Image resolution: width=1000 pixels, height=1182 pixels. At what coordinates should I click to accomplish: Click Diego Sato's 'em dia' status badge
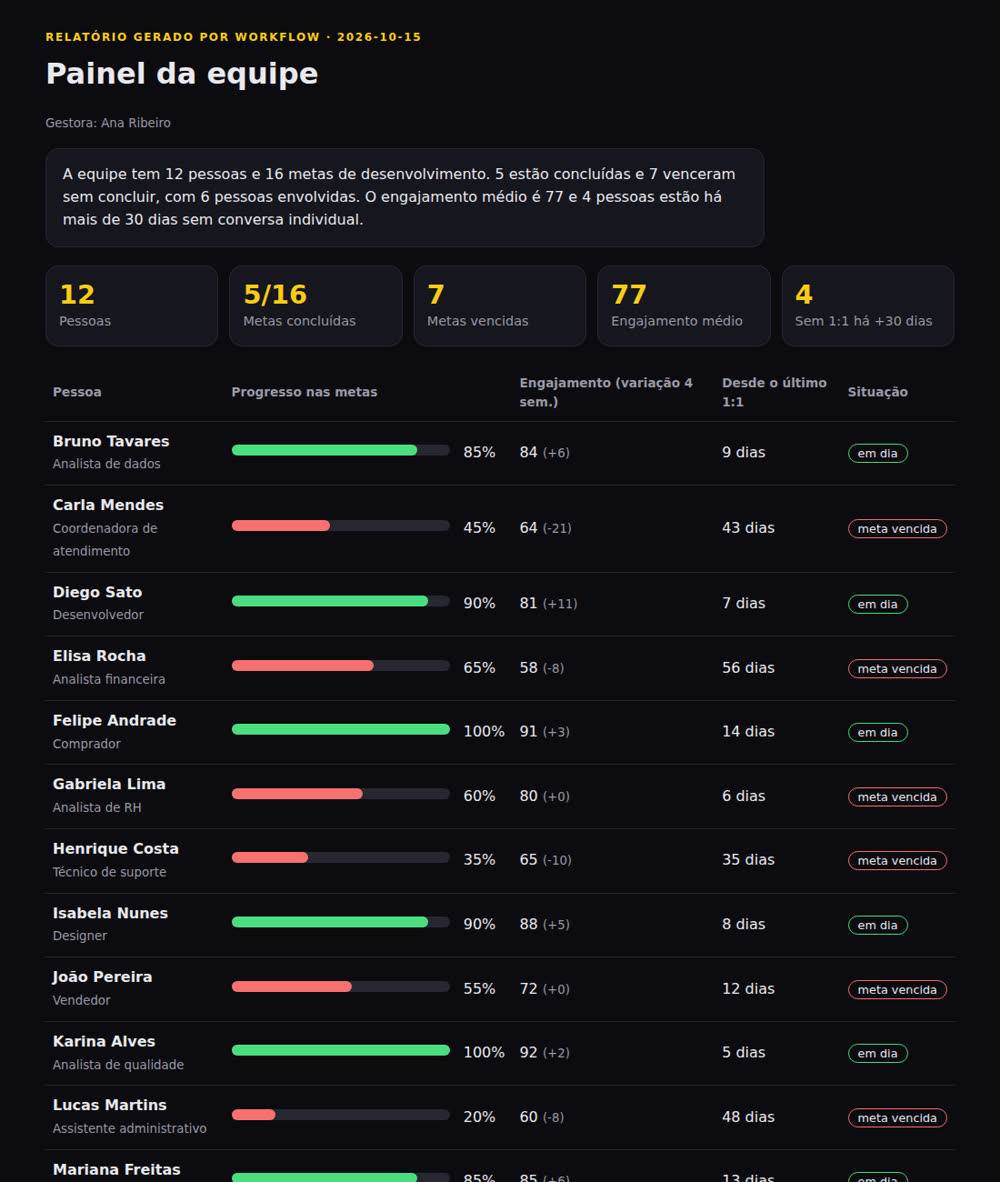pos(878,604)
